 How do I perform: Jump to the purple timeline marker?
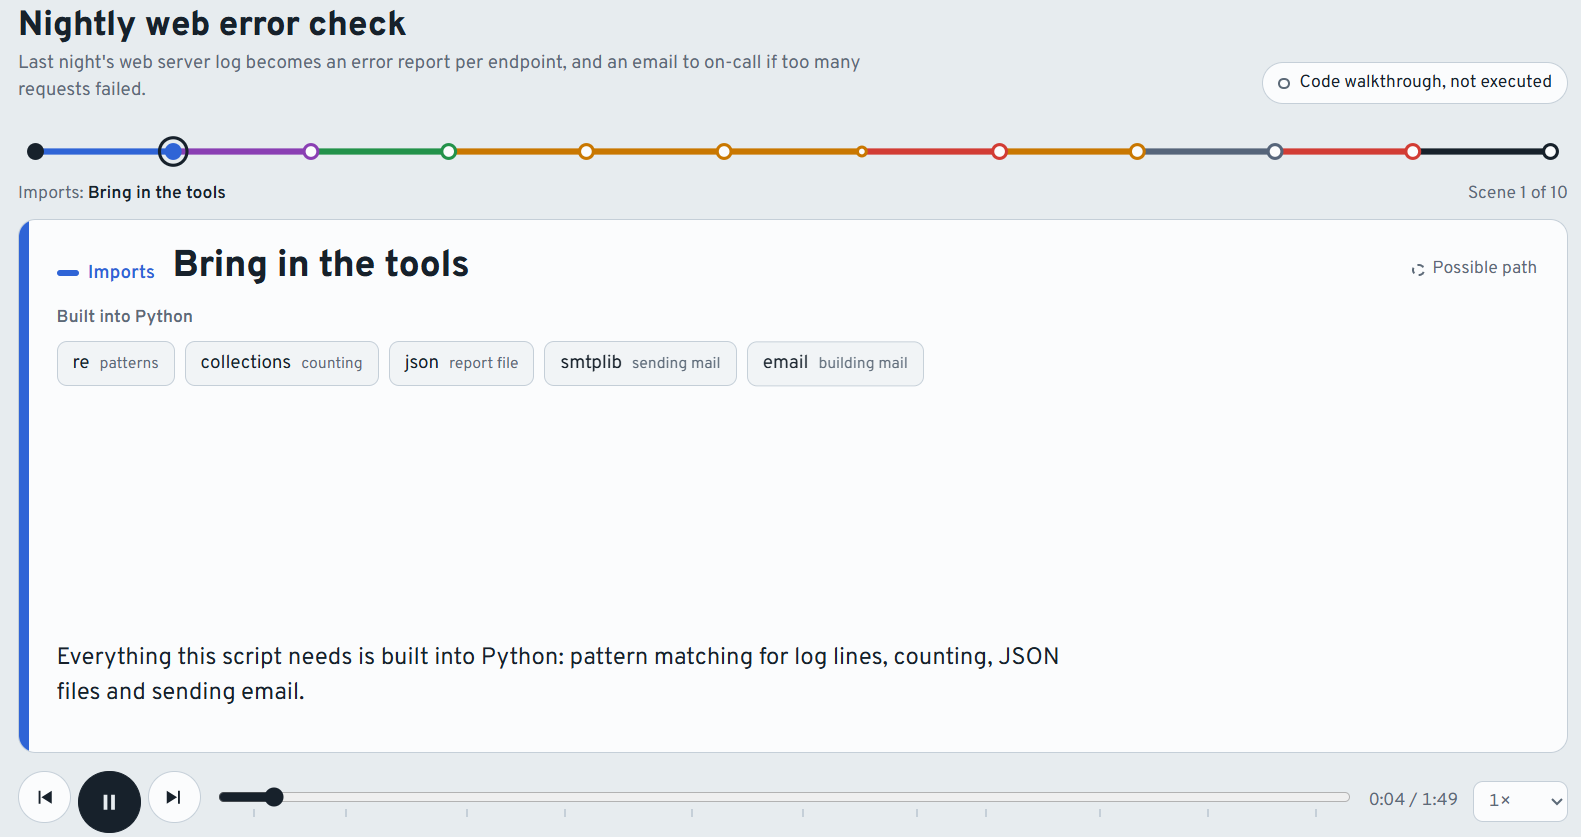311,152
